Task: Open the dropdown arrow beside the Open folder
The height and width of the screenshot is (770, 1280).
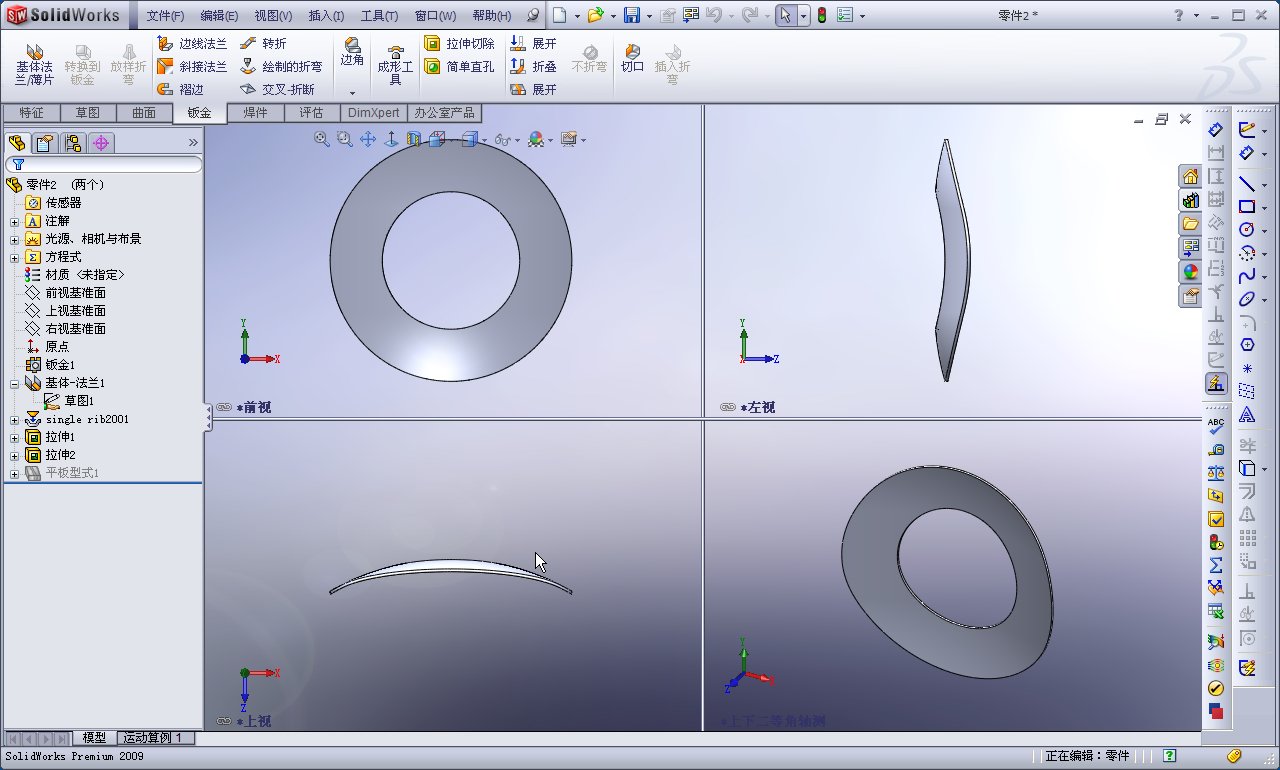Action: 612,17
